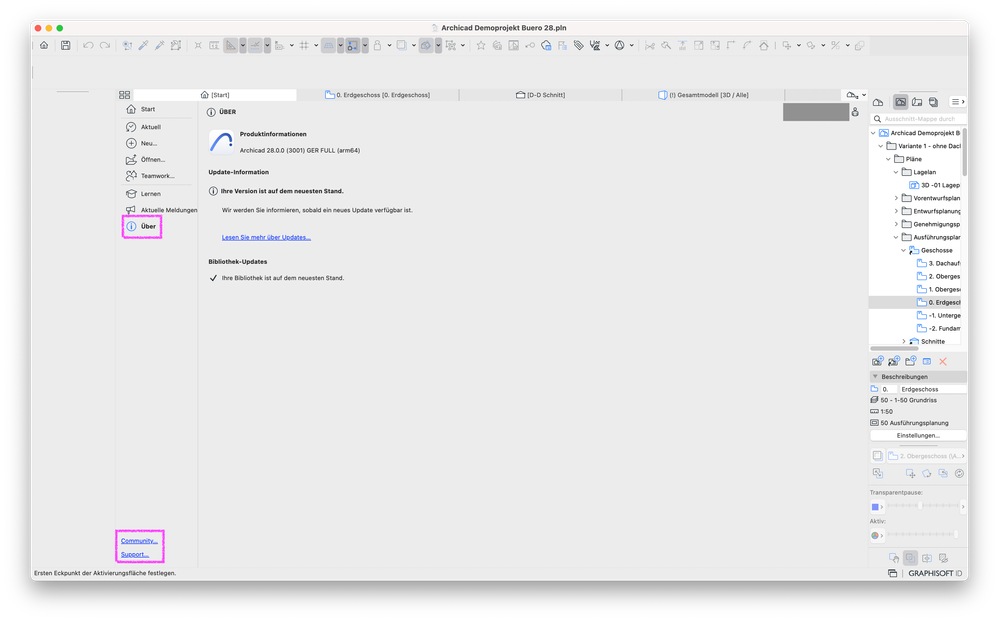Adjust the Aktiv slider
The width and height of the screenshot is (999, 621).
point(923,534)
